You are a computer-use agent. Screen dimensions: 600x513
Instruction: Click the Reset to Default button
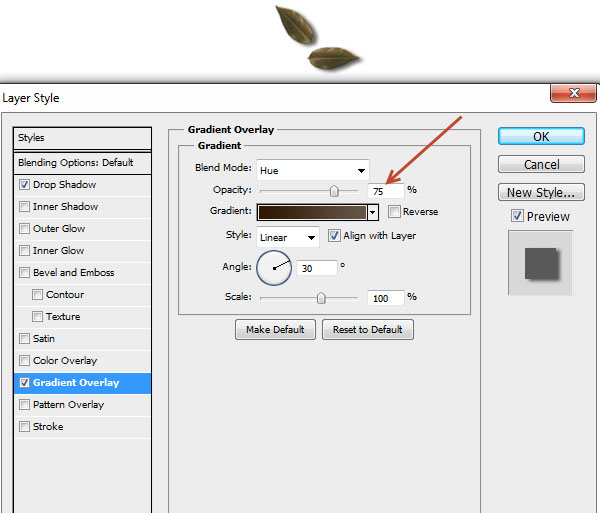click(x=367, y=330)
